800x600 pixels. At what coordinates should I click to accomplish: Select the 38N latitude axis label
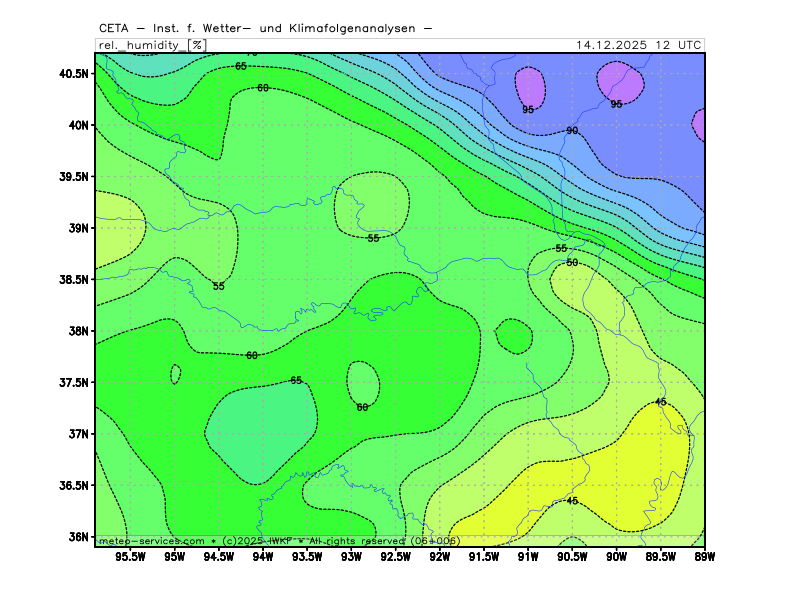click(78, 331)
